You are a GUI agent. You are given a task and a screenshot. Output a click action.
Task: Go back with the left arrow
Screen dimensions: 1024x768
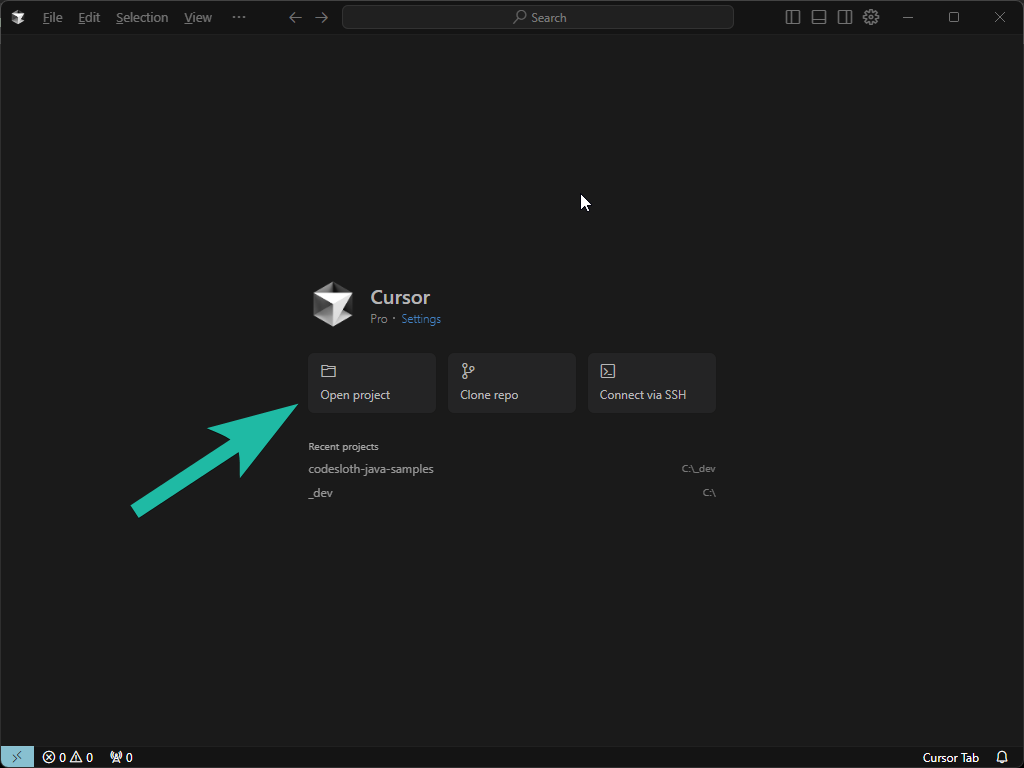(x=295, y=18)
